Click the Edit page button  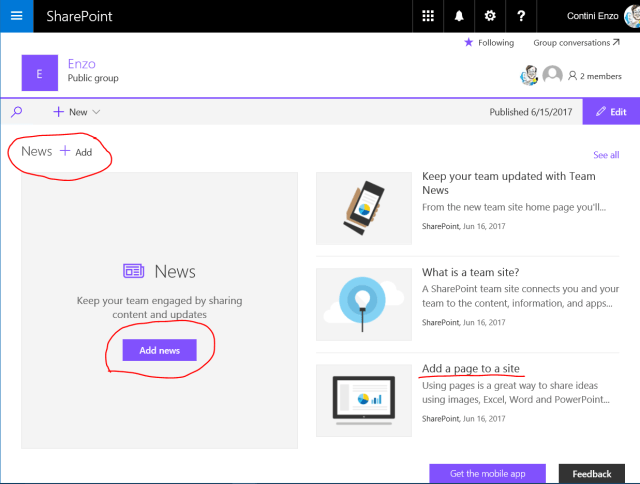point(610,112)
